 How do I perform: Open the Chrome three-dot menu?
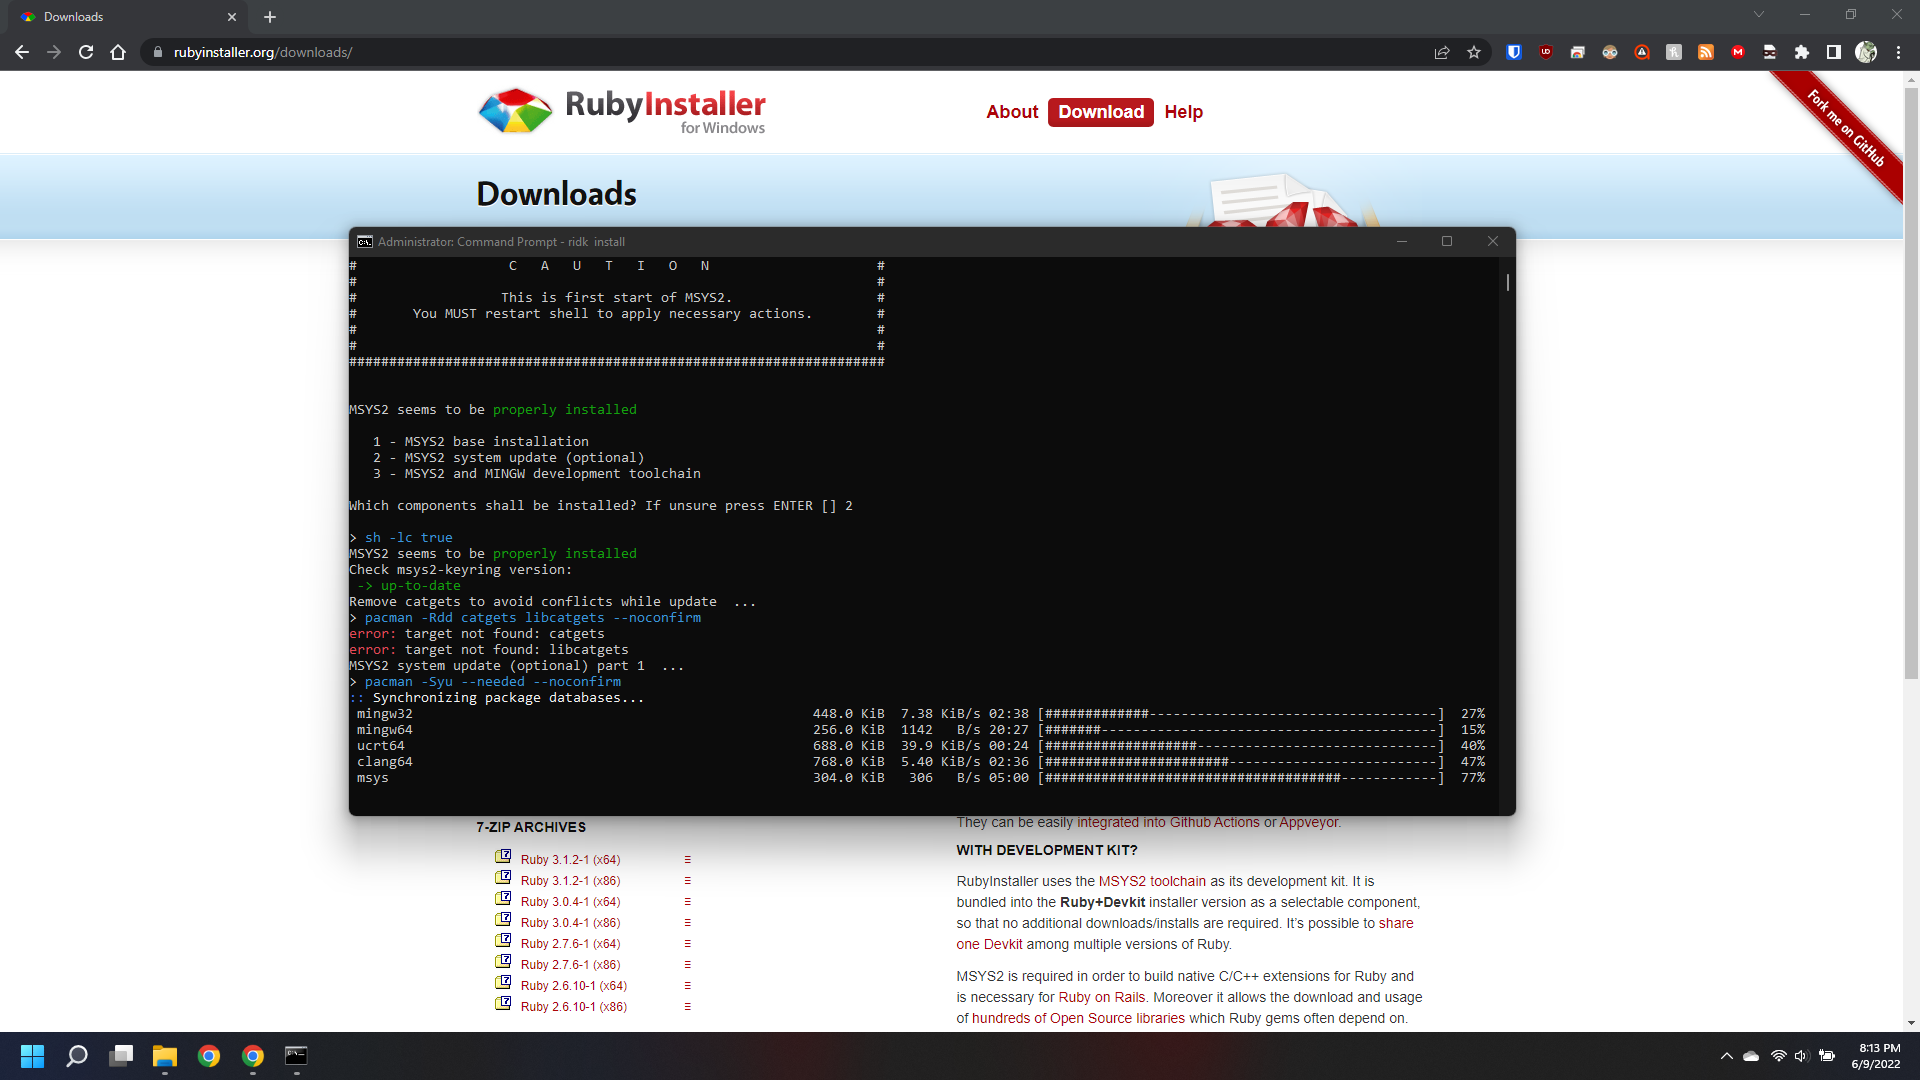click(1898, 52)
